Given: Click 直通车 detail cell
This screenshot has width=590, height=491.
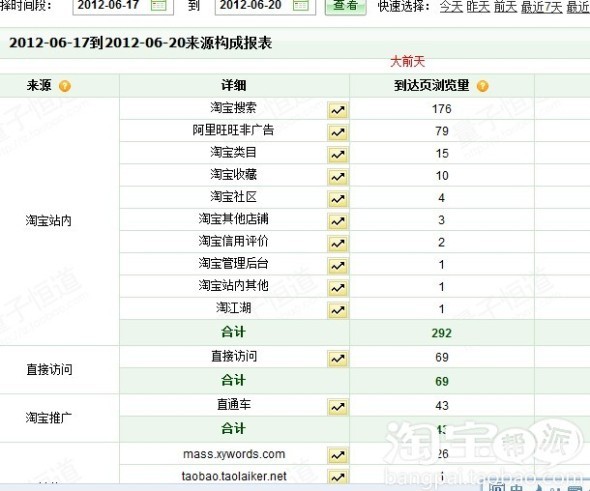Looking at the screenshot, I should [x=233, y=404].
